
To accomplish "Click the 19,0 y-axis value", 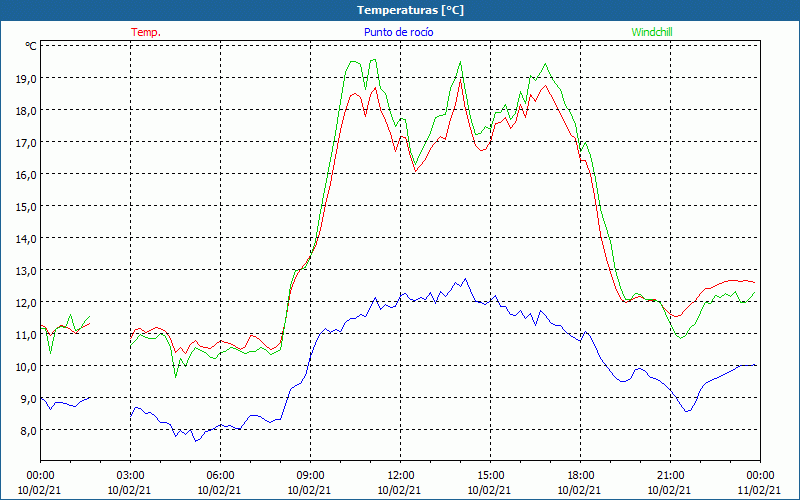I will pyautogui.click(x=26, y=79).
